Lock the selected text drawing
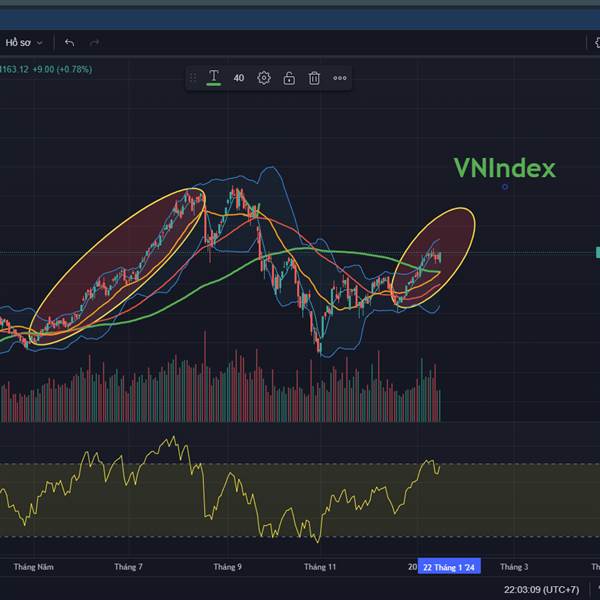 [x=289, y=78]
